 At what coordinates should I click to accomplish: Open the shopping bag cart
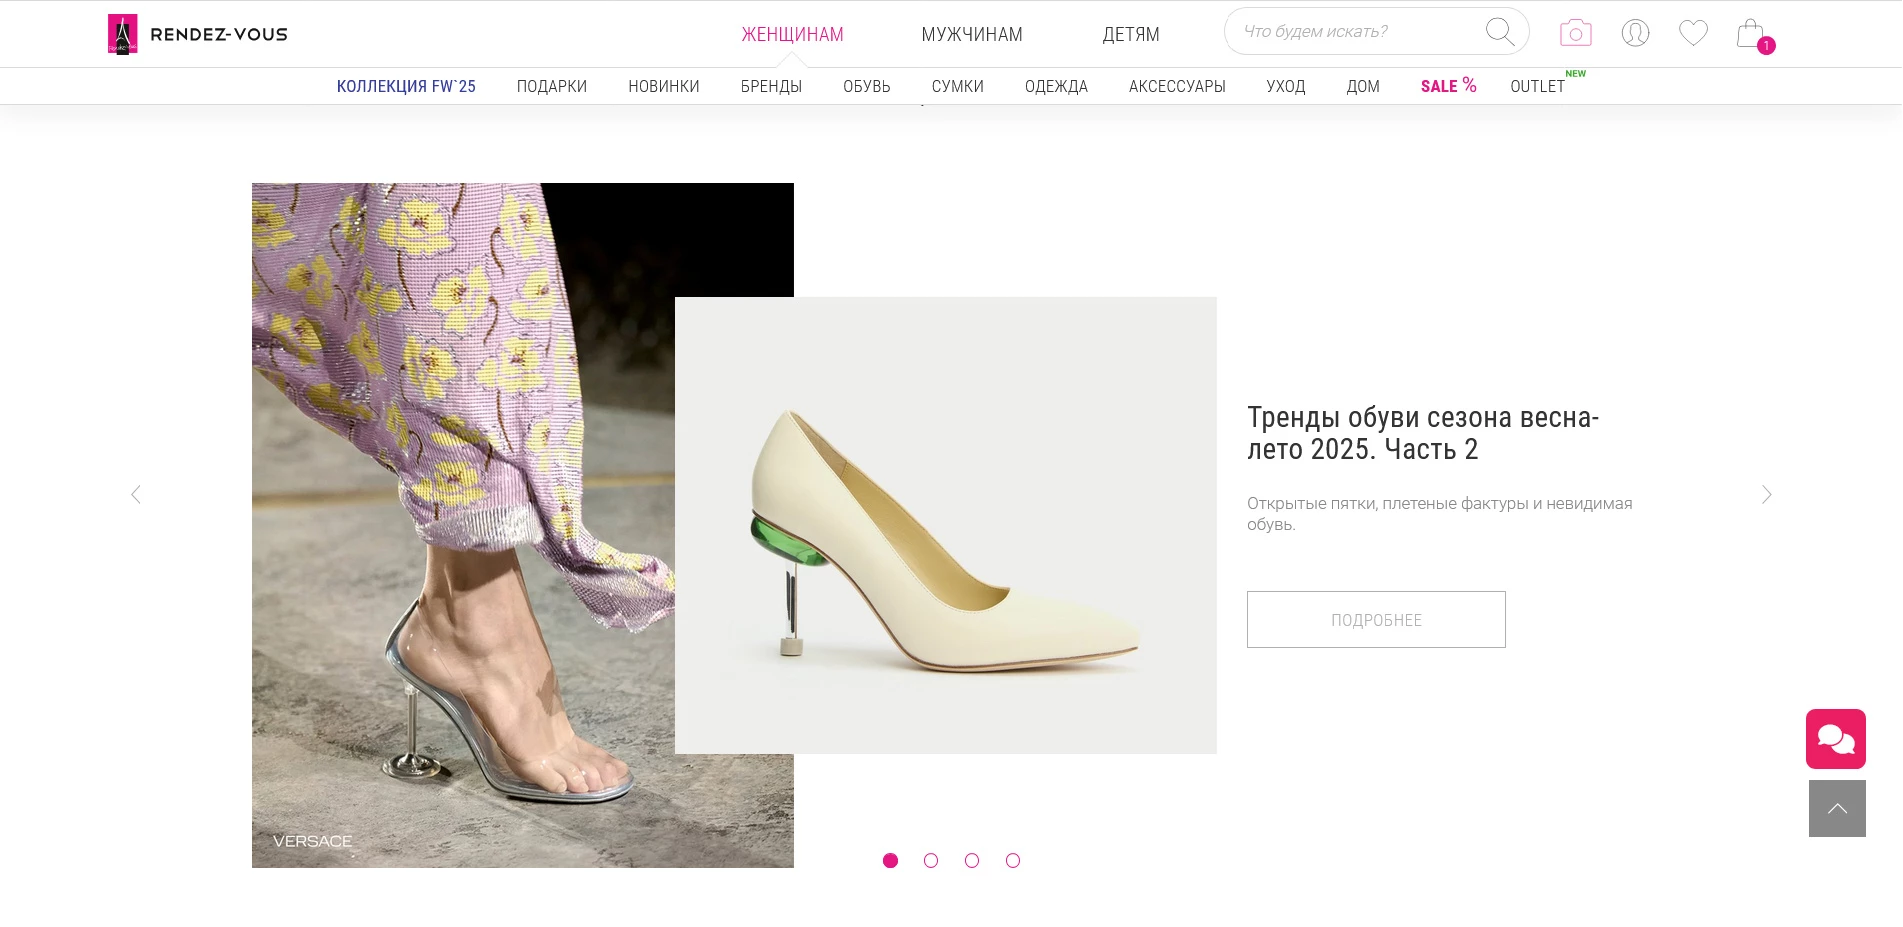click(x=1750, y=34)
